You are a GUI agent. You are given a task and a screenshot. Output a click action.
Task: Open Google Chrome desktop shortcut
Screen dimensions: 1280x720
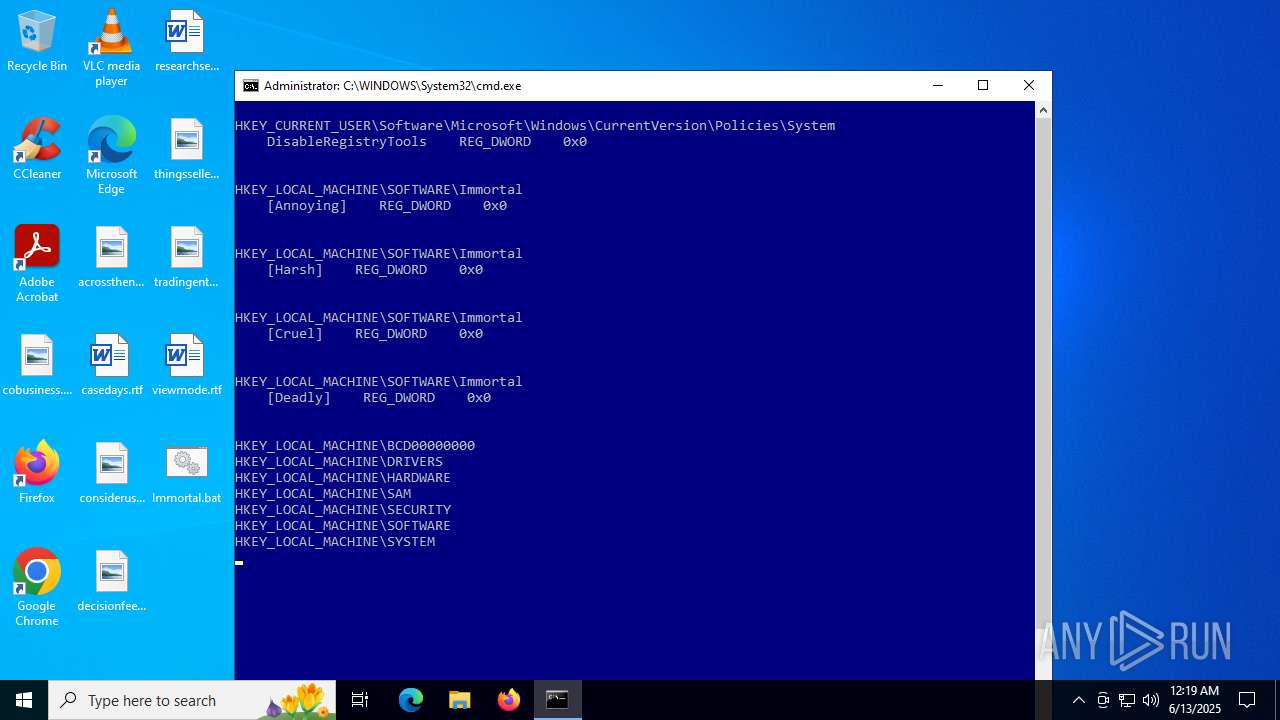pyautogui.click(x=37, y=588)
